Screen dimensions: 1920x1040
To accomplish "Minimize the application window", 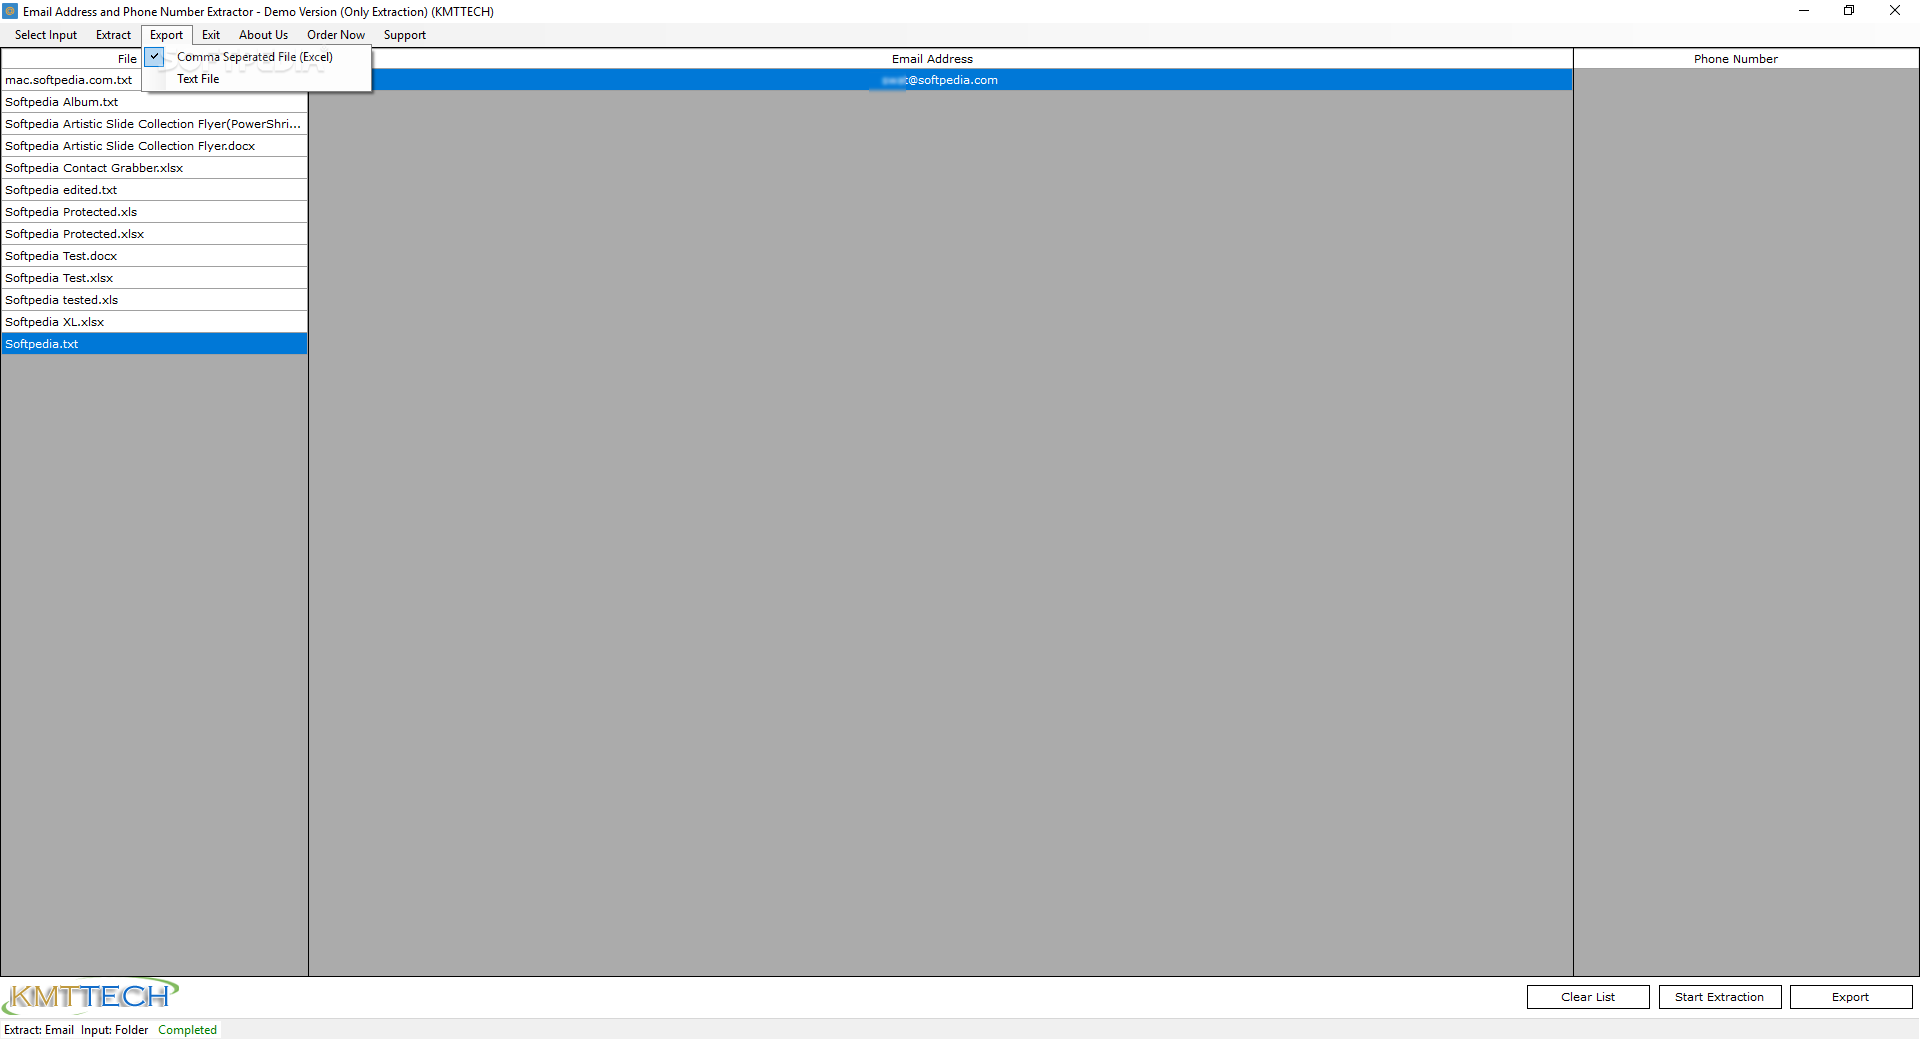I will 1804,11.
